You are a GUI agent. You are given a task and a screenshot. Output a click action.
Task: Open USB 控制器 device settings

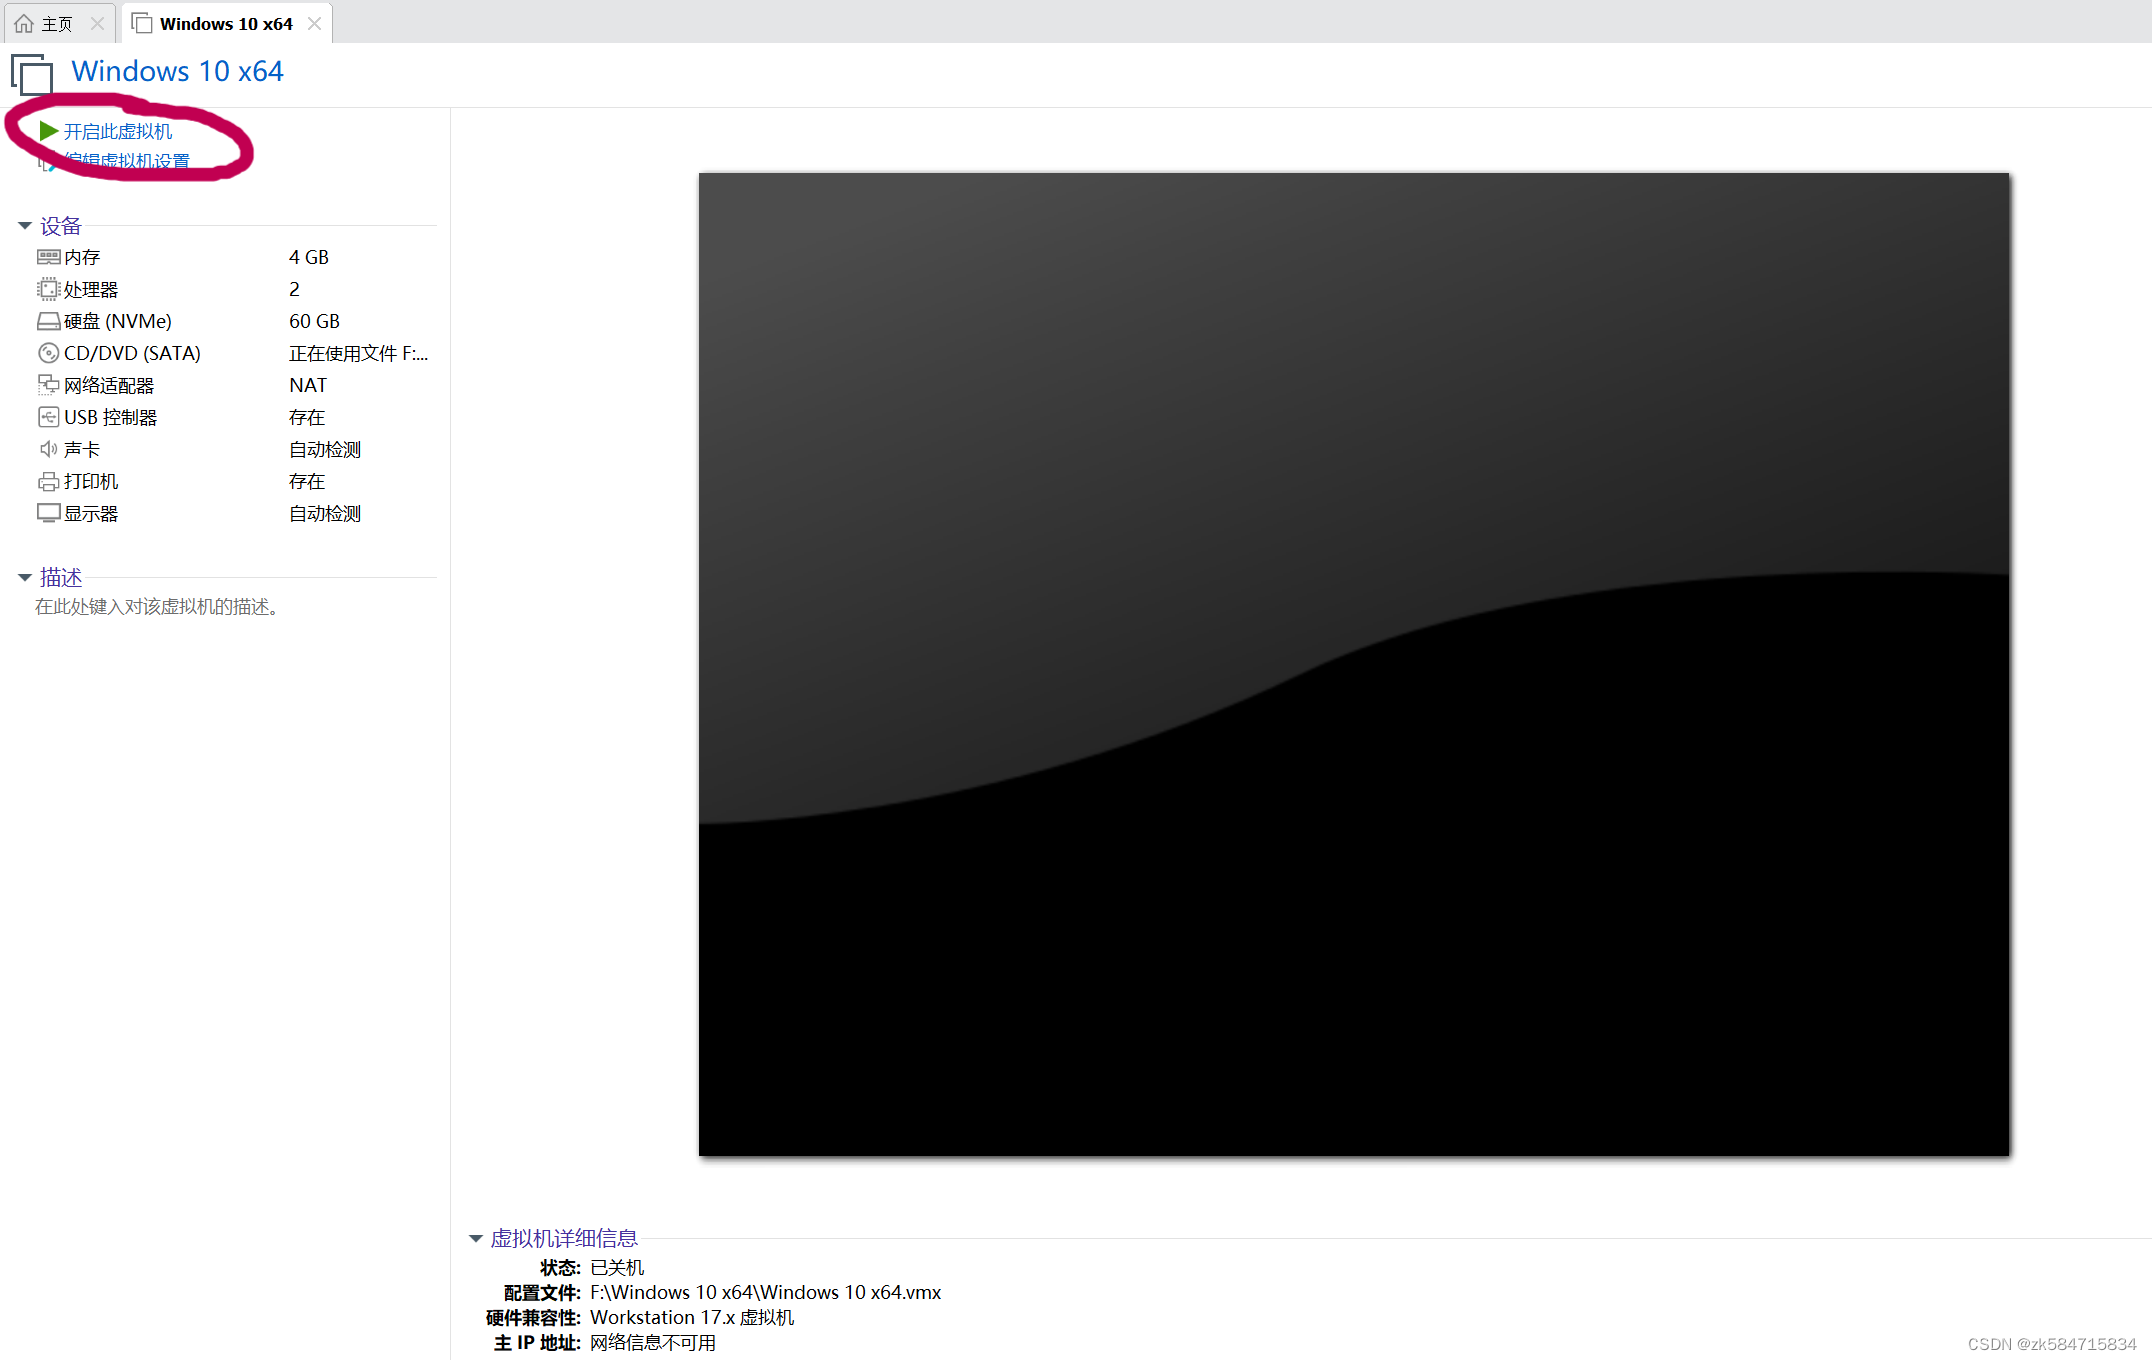pos(111,417)
